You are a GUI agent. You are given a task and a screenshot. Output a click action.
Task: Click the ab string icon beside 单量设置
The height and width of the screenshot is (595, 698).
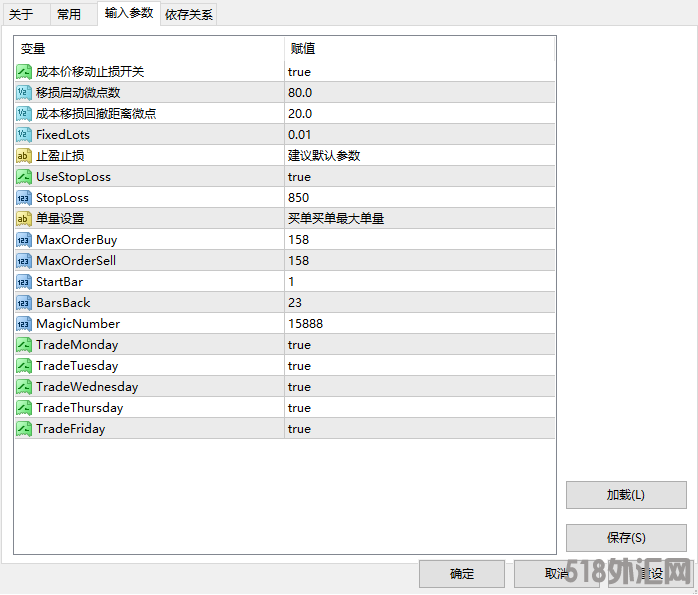pyautogui.click(x=24, y=219)
